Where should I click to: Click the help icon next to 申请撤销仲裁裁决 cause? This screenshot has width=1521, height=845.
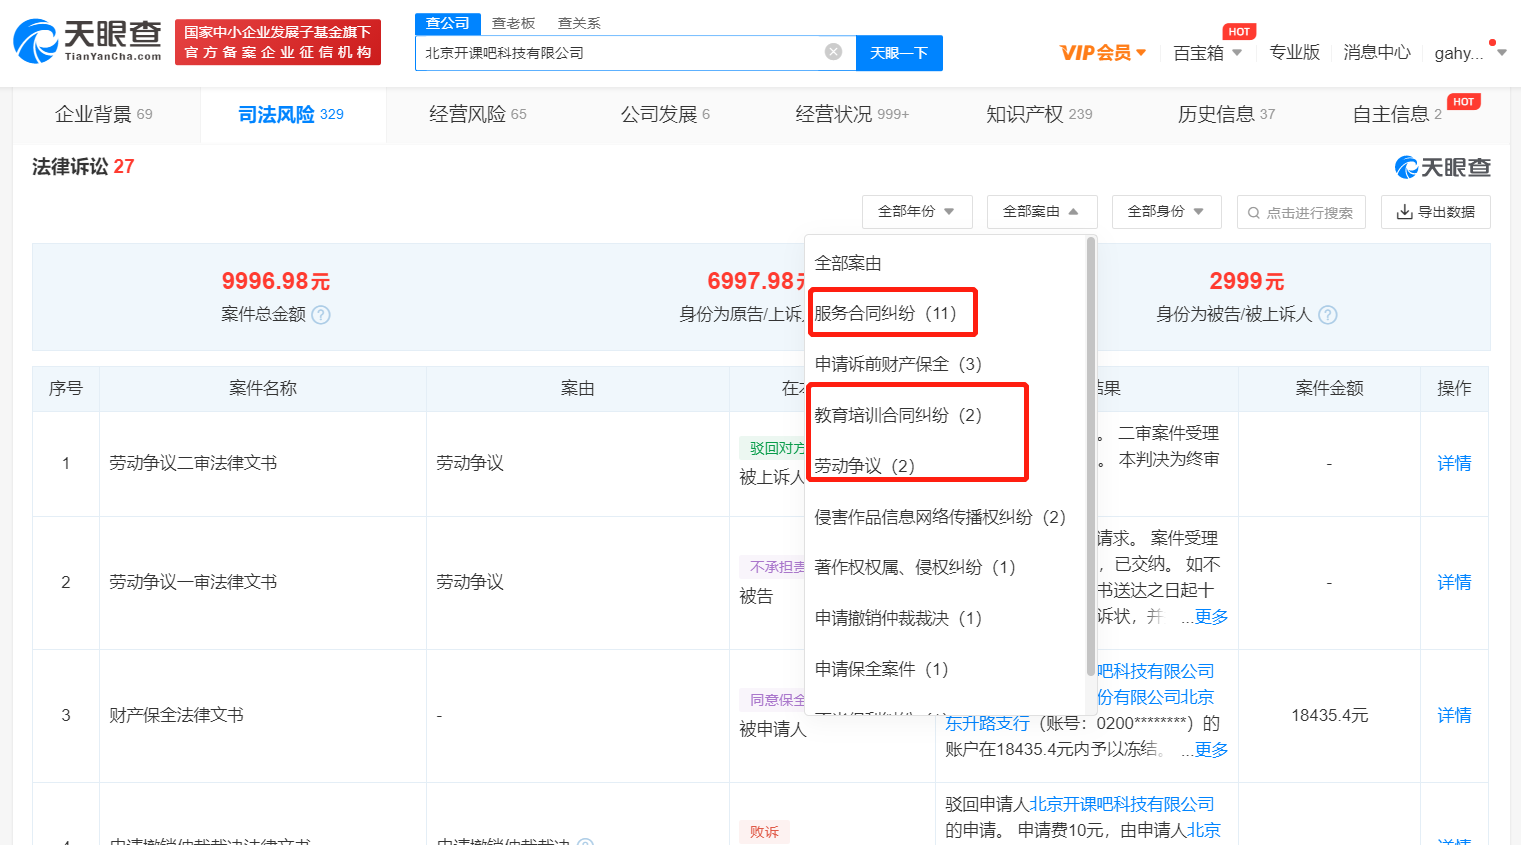(x=585, y=843)
